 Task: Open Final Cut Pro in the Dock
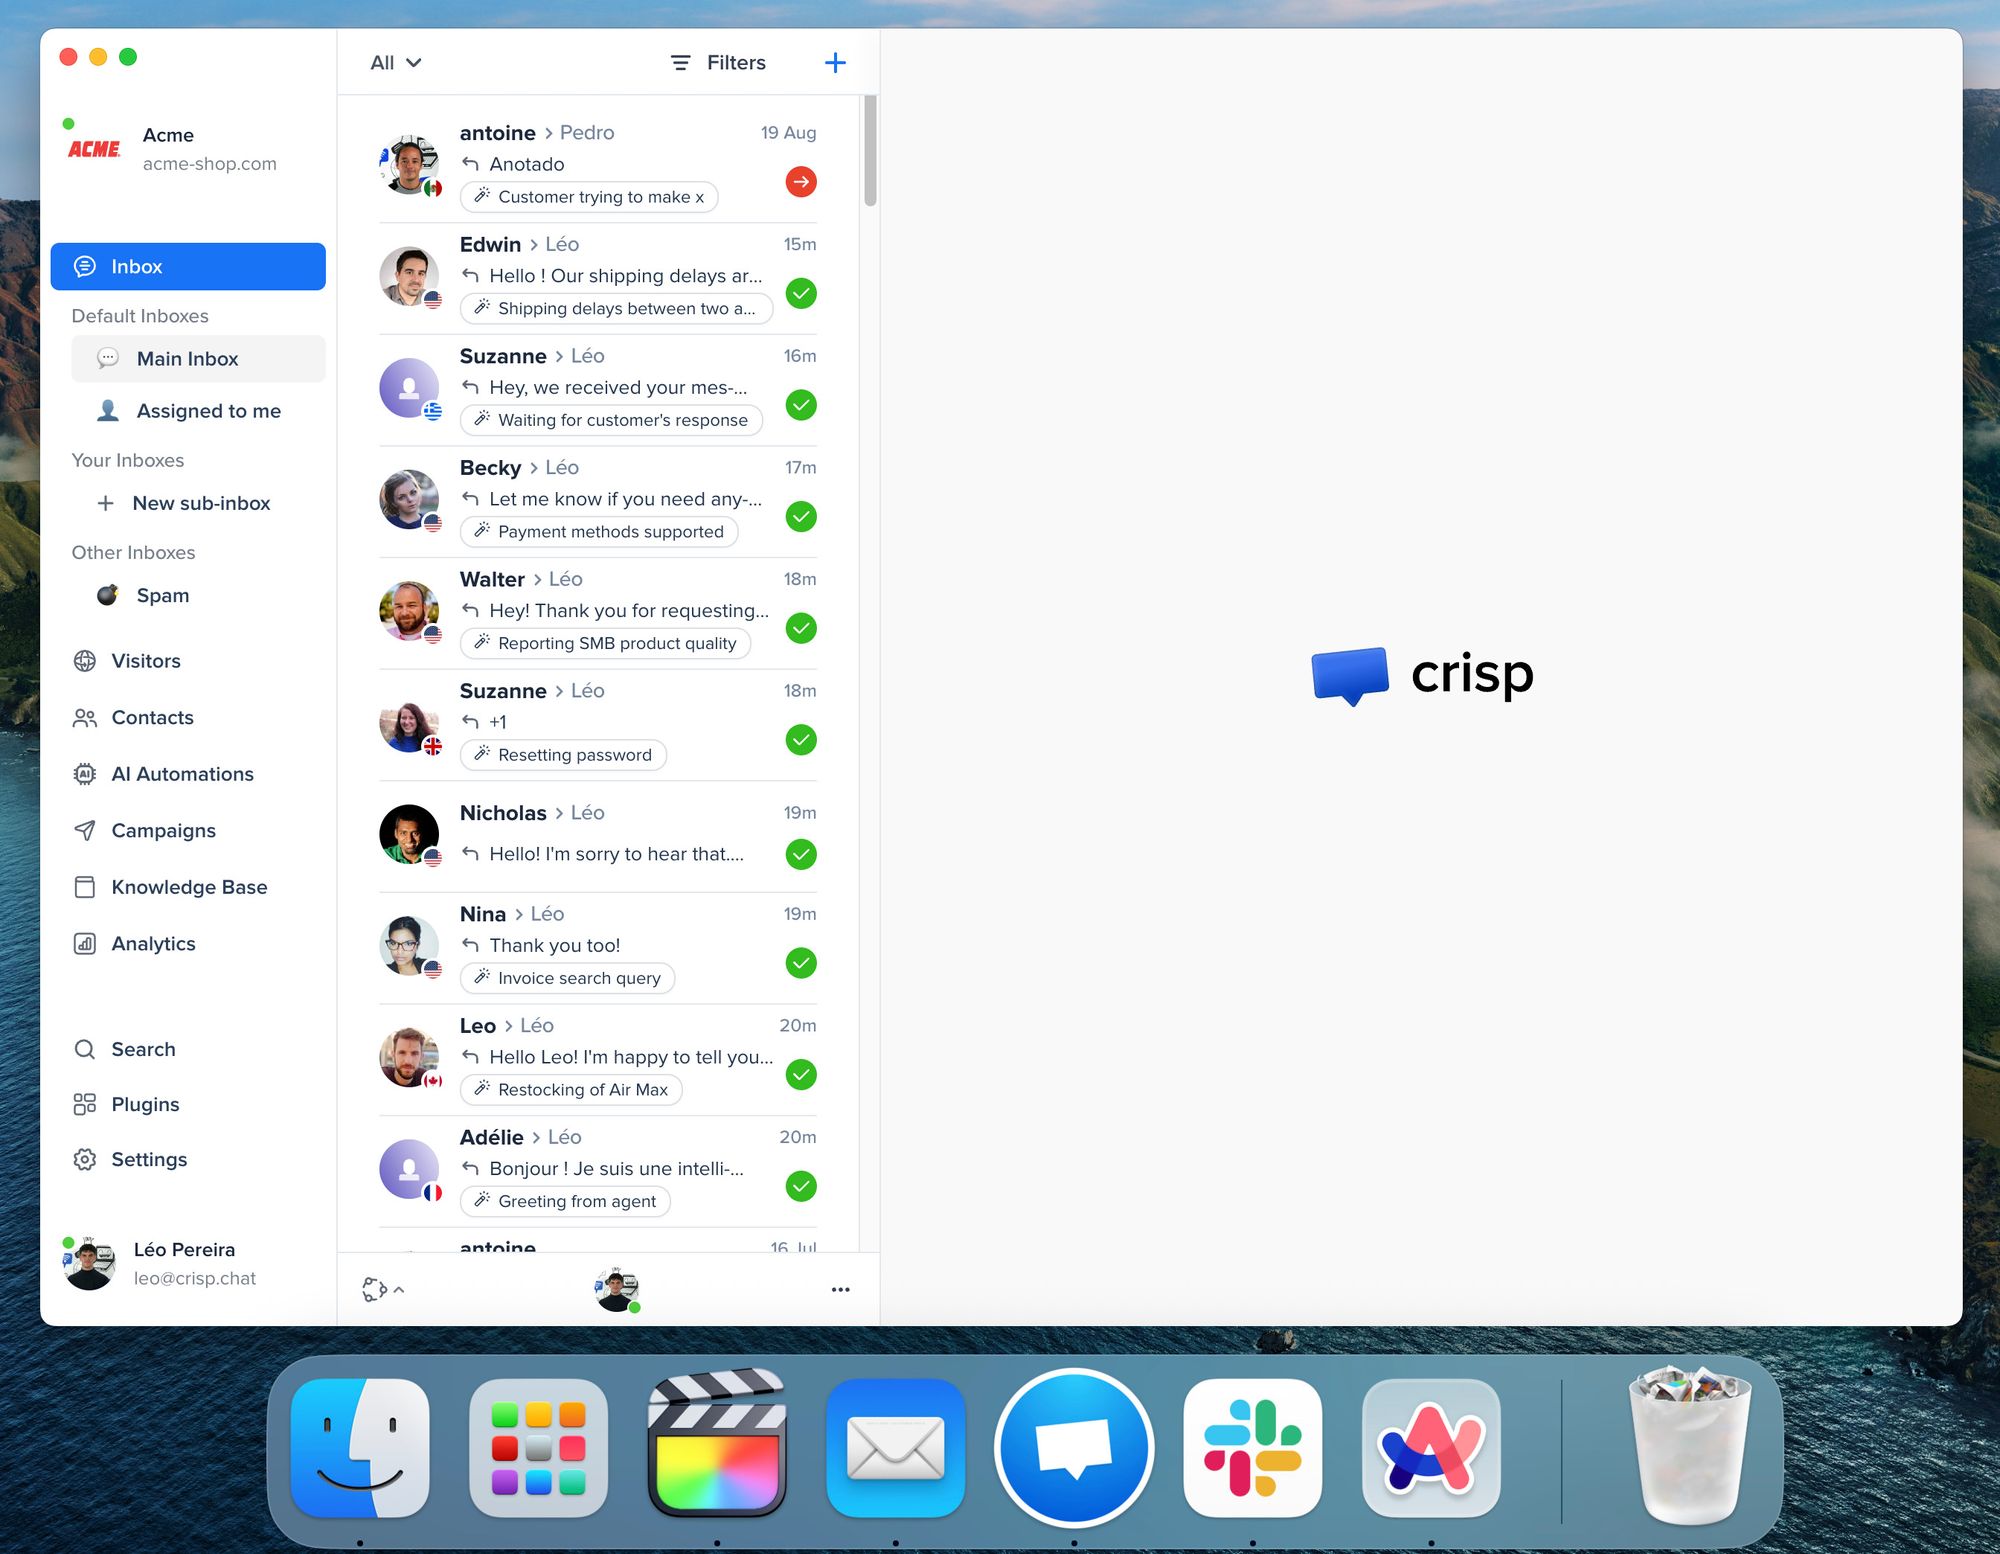pos(718,1443)
